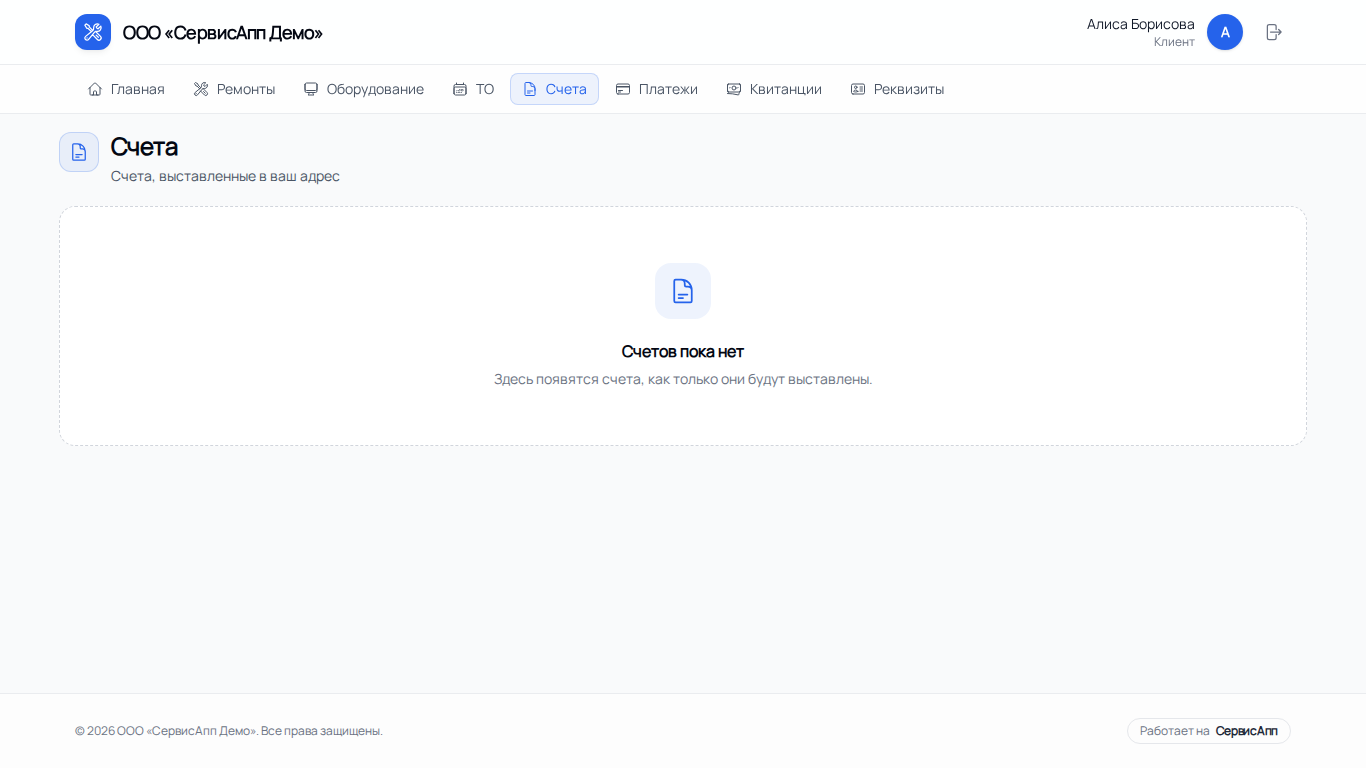This screenshot has width=1366, height=768.
Task: Click the empty-state document icon in center
Action: pos(683,291)
